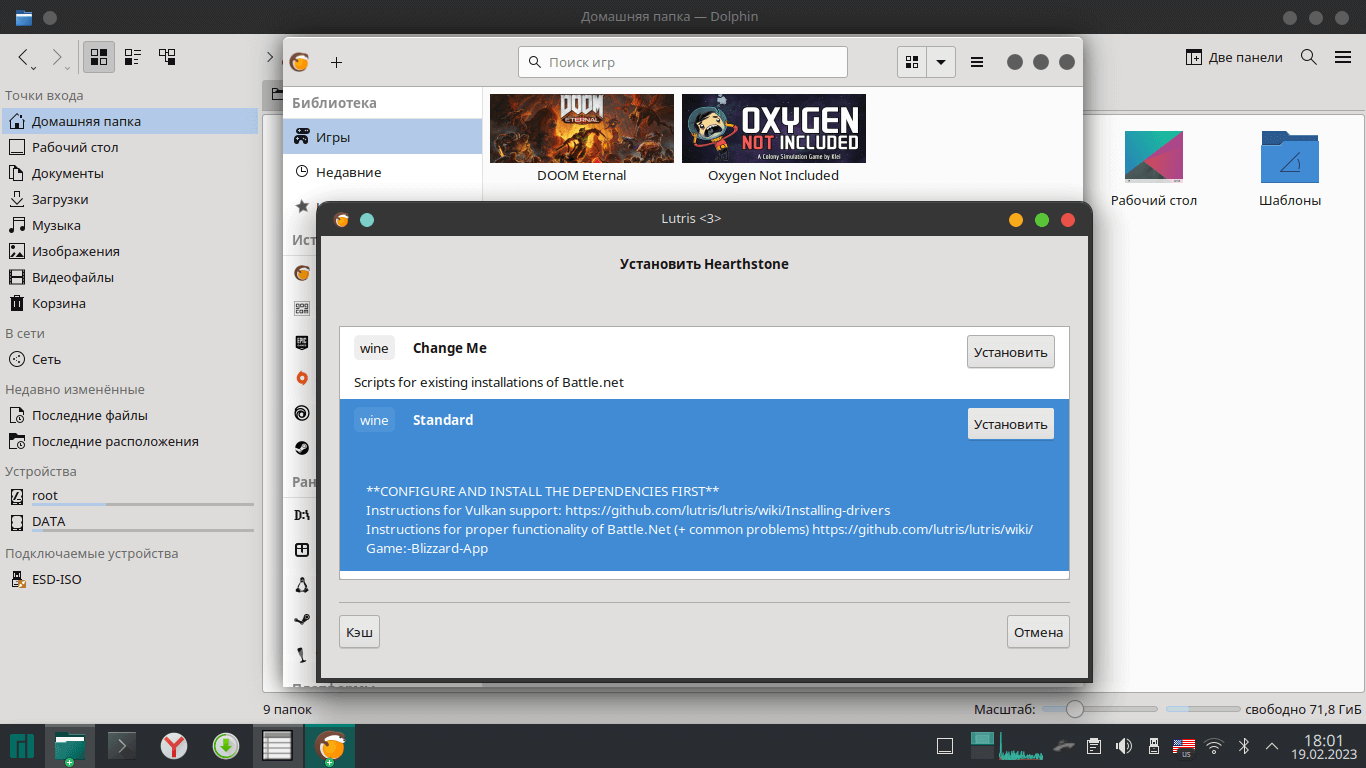This screenshot has height=768, width=1366.
Task: Open Последние файлы in places panel
Action: click(130, 415)
